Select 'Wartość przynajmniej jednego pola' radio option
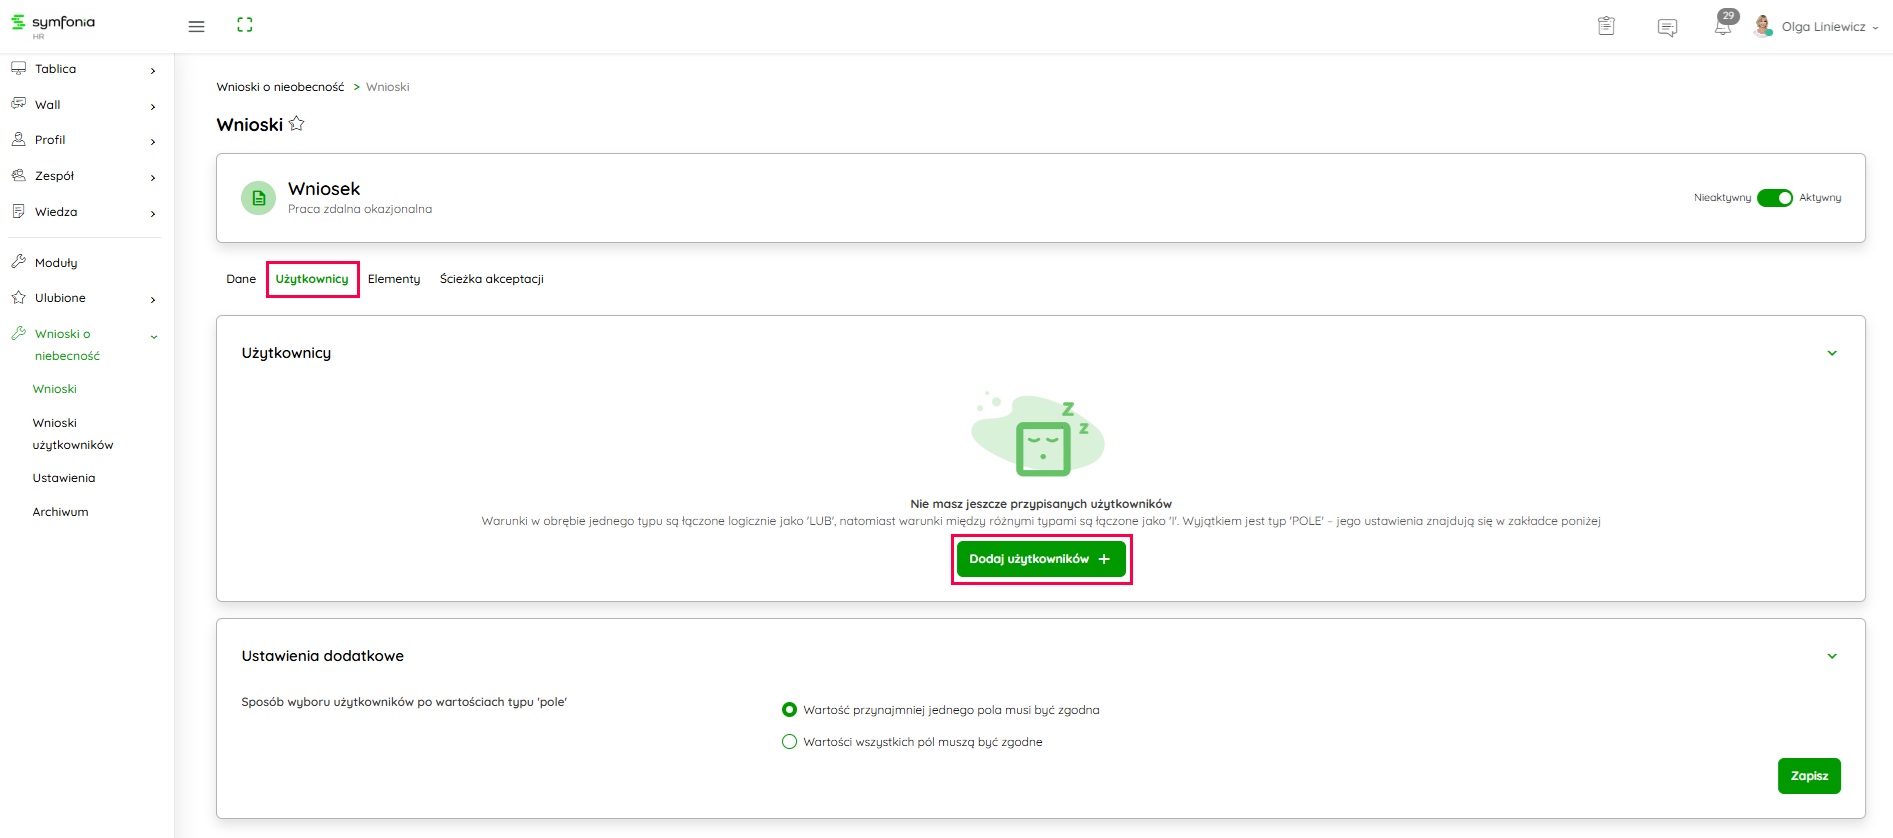 pyautogui.click(x=789, y=710)
